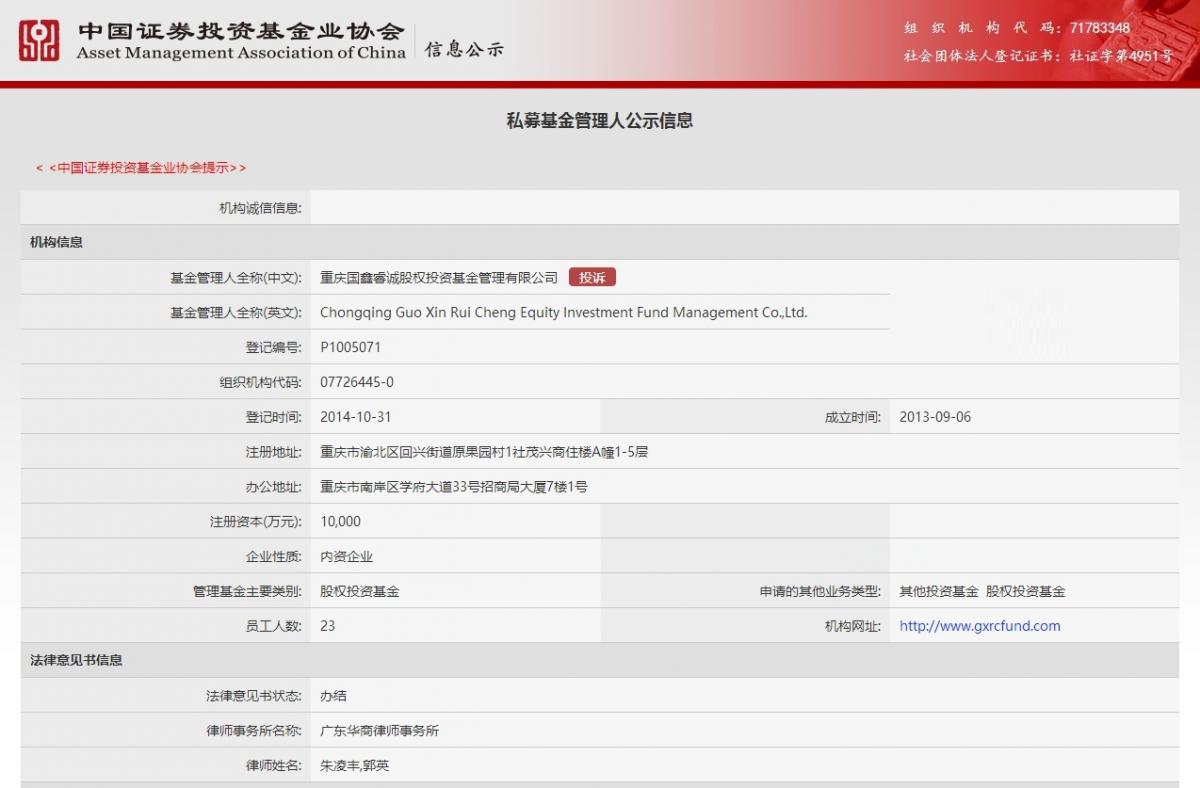Select law firm name 广东华商律师事务所

pos(379,731)
